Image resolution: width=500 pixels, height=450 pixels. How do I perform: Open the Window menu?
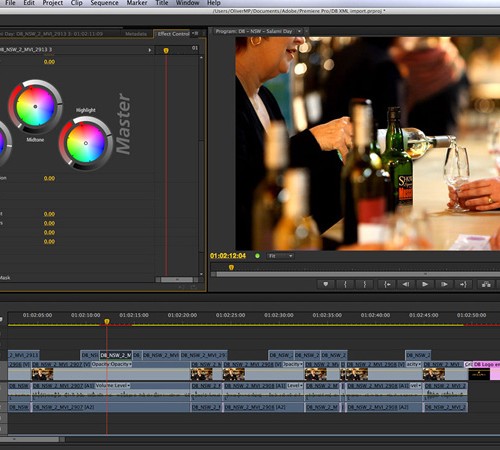(187, 3)
